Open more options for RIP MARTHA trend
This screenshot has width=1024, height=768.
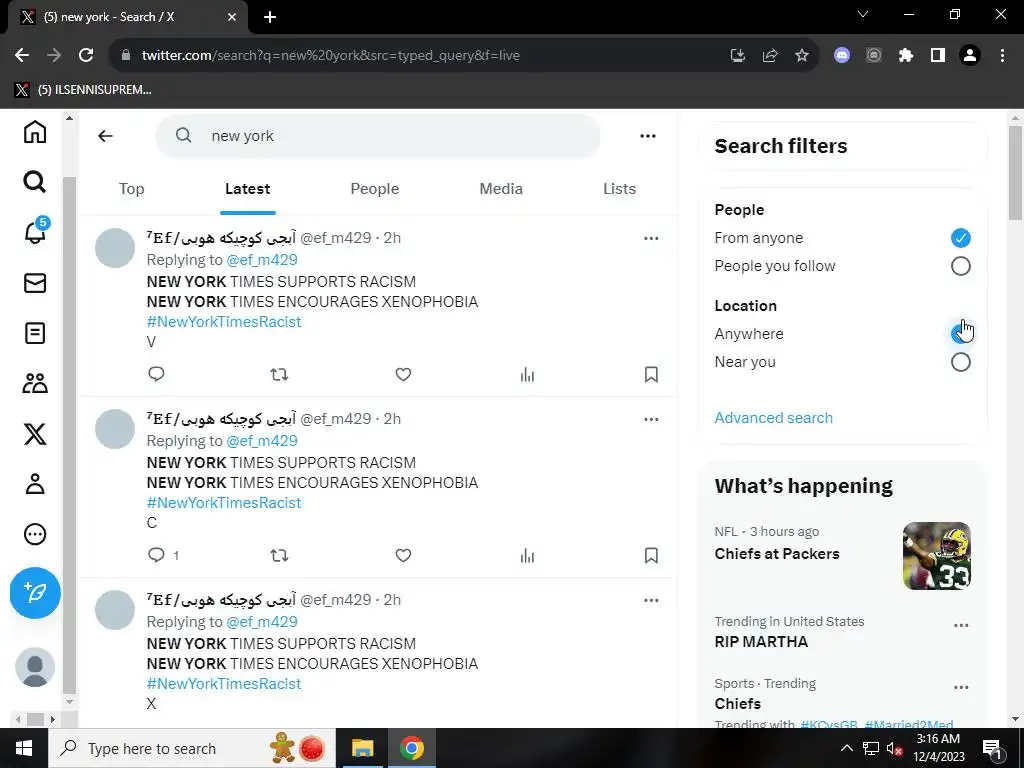tap(961, 625)
